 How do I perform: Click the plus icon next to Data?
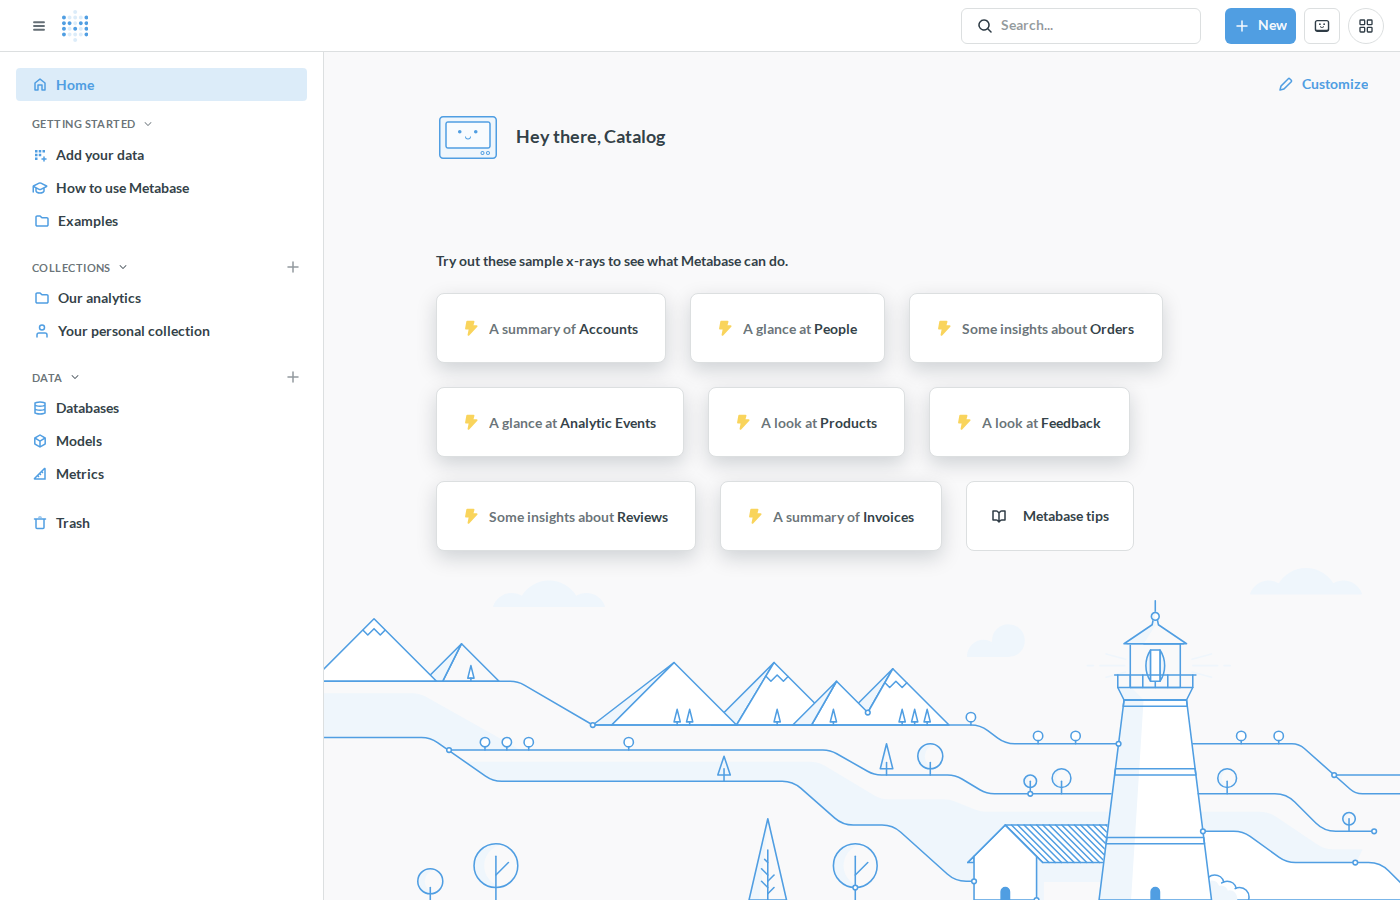[293, 377]
